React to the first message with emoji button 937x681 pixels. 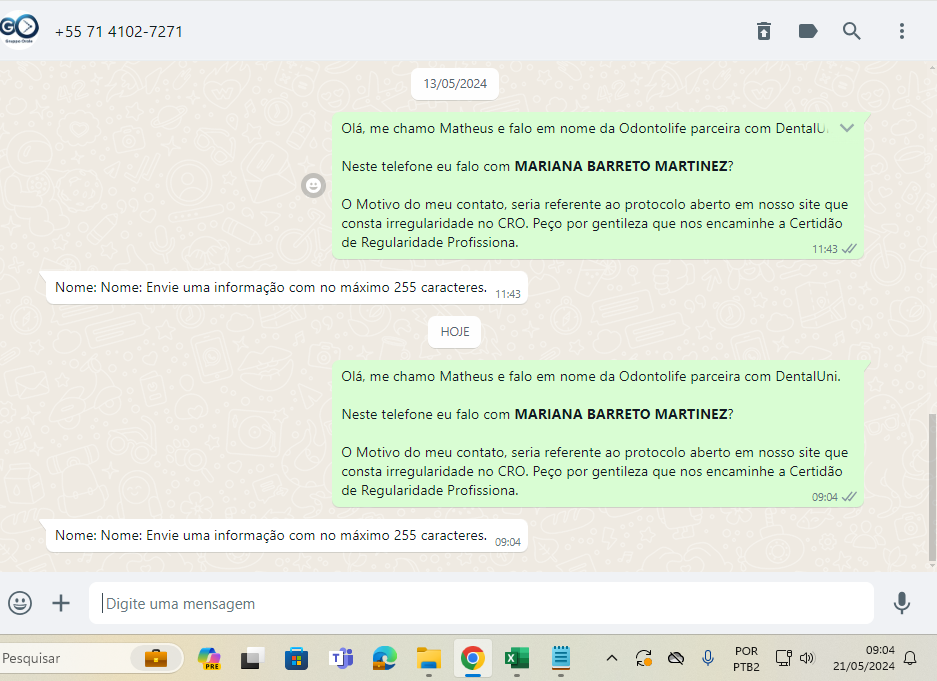tap(314, 185)
